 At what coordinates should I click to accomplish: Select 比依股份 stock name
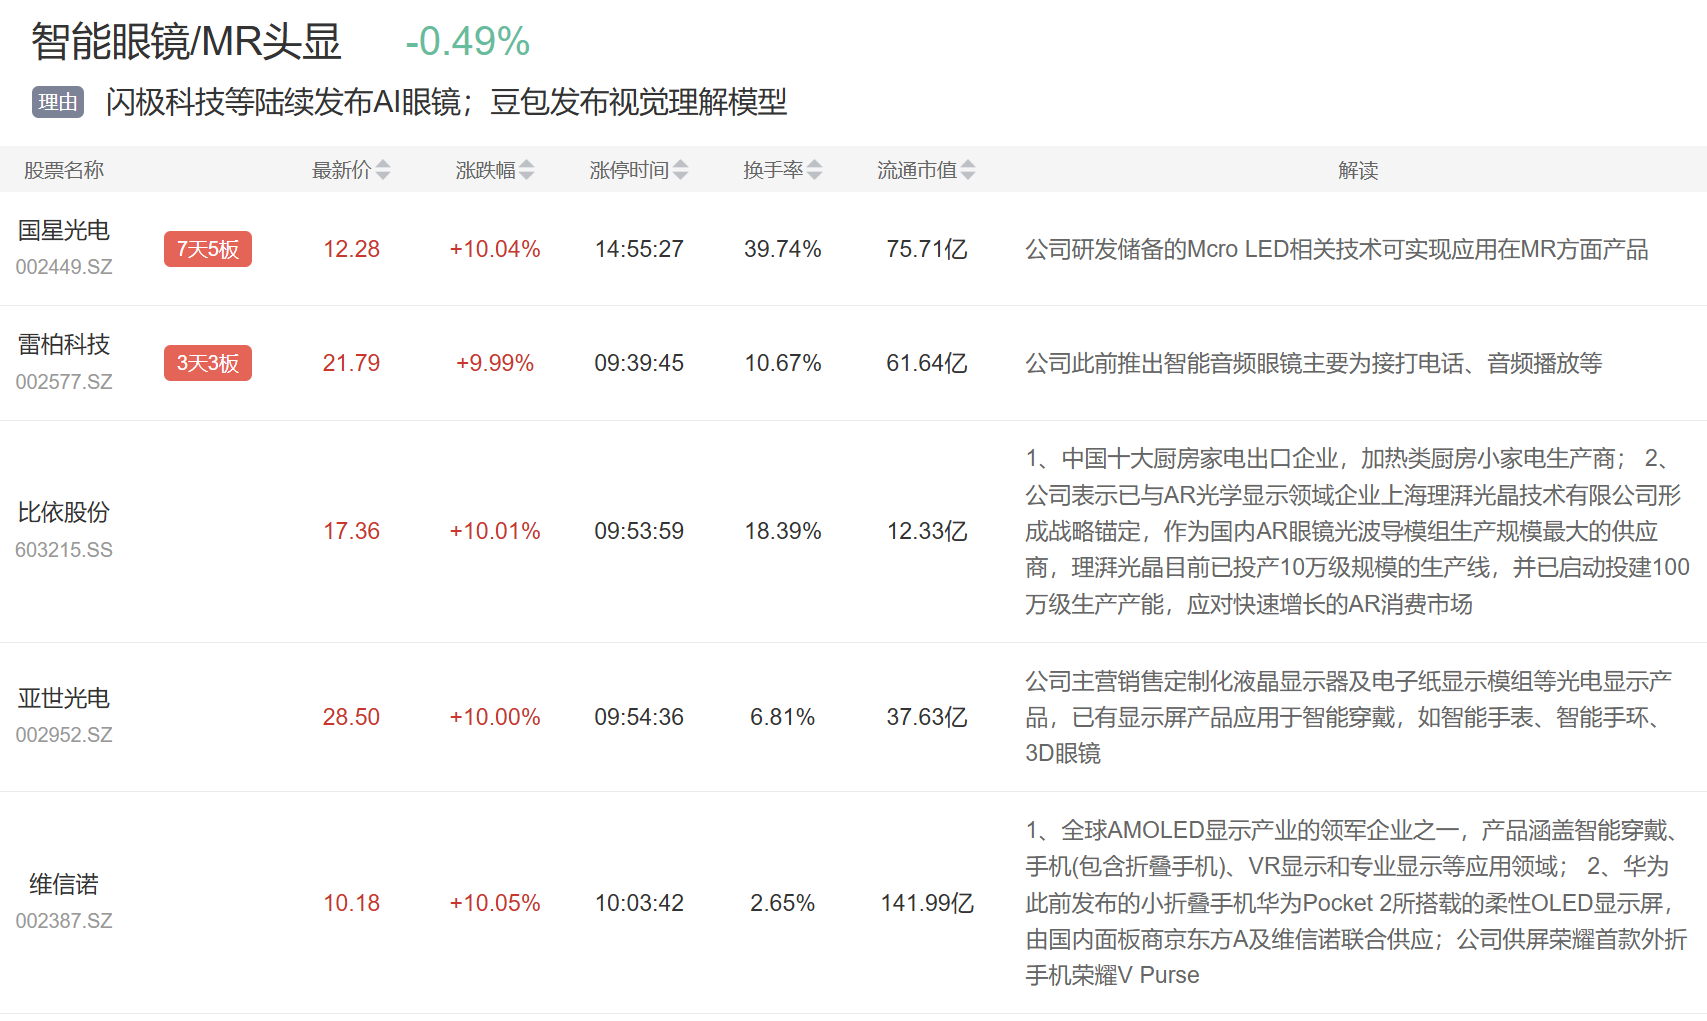pos(64,513)
